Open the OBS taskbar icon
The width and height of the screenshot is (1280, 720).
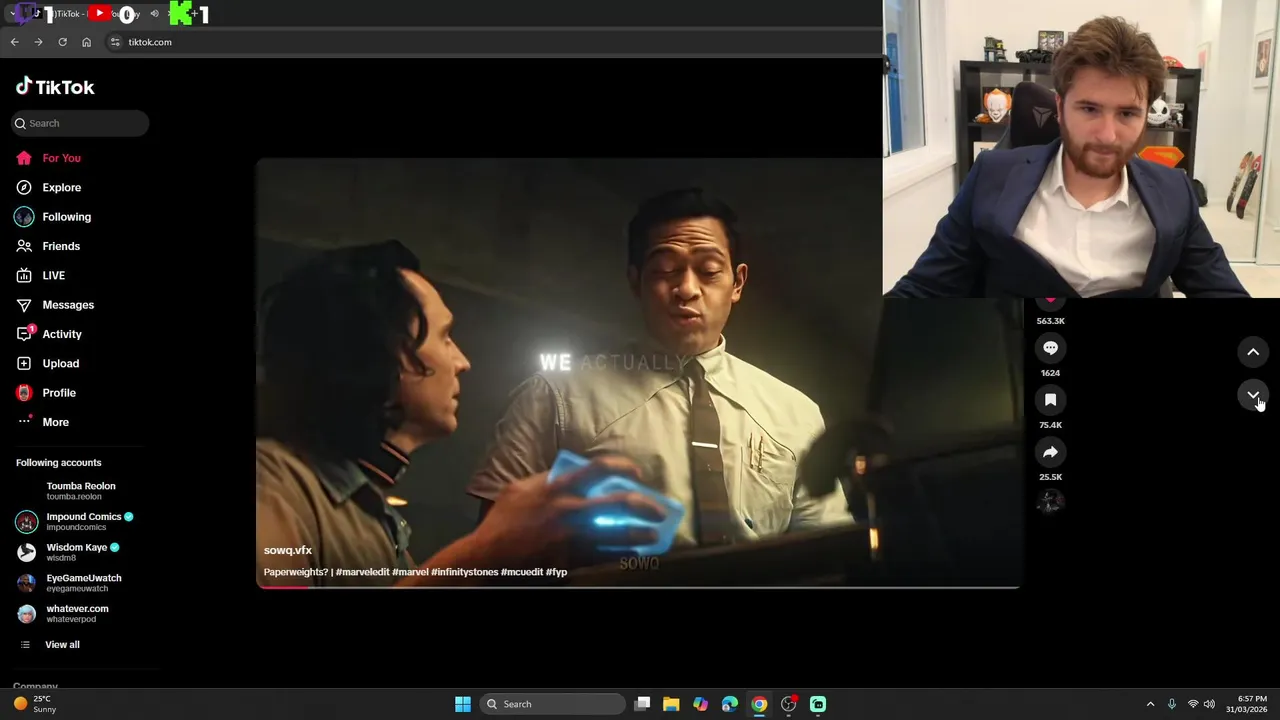(x=789, y=704)
